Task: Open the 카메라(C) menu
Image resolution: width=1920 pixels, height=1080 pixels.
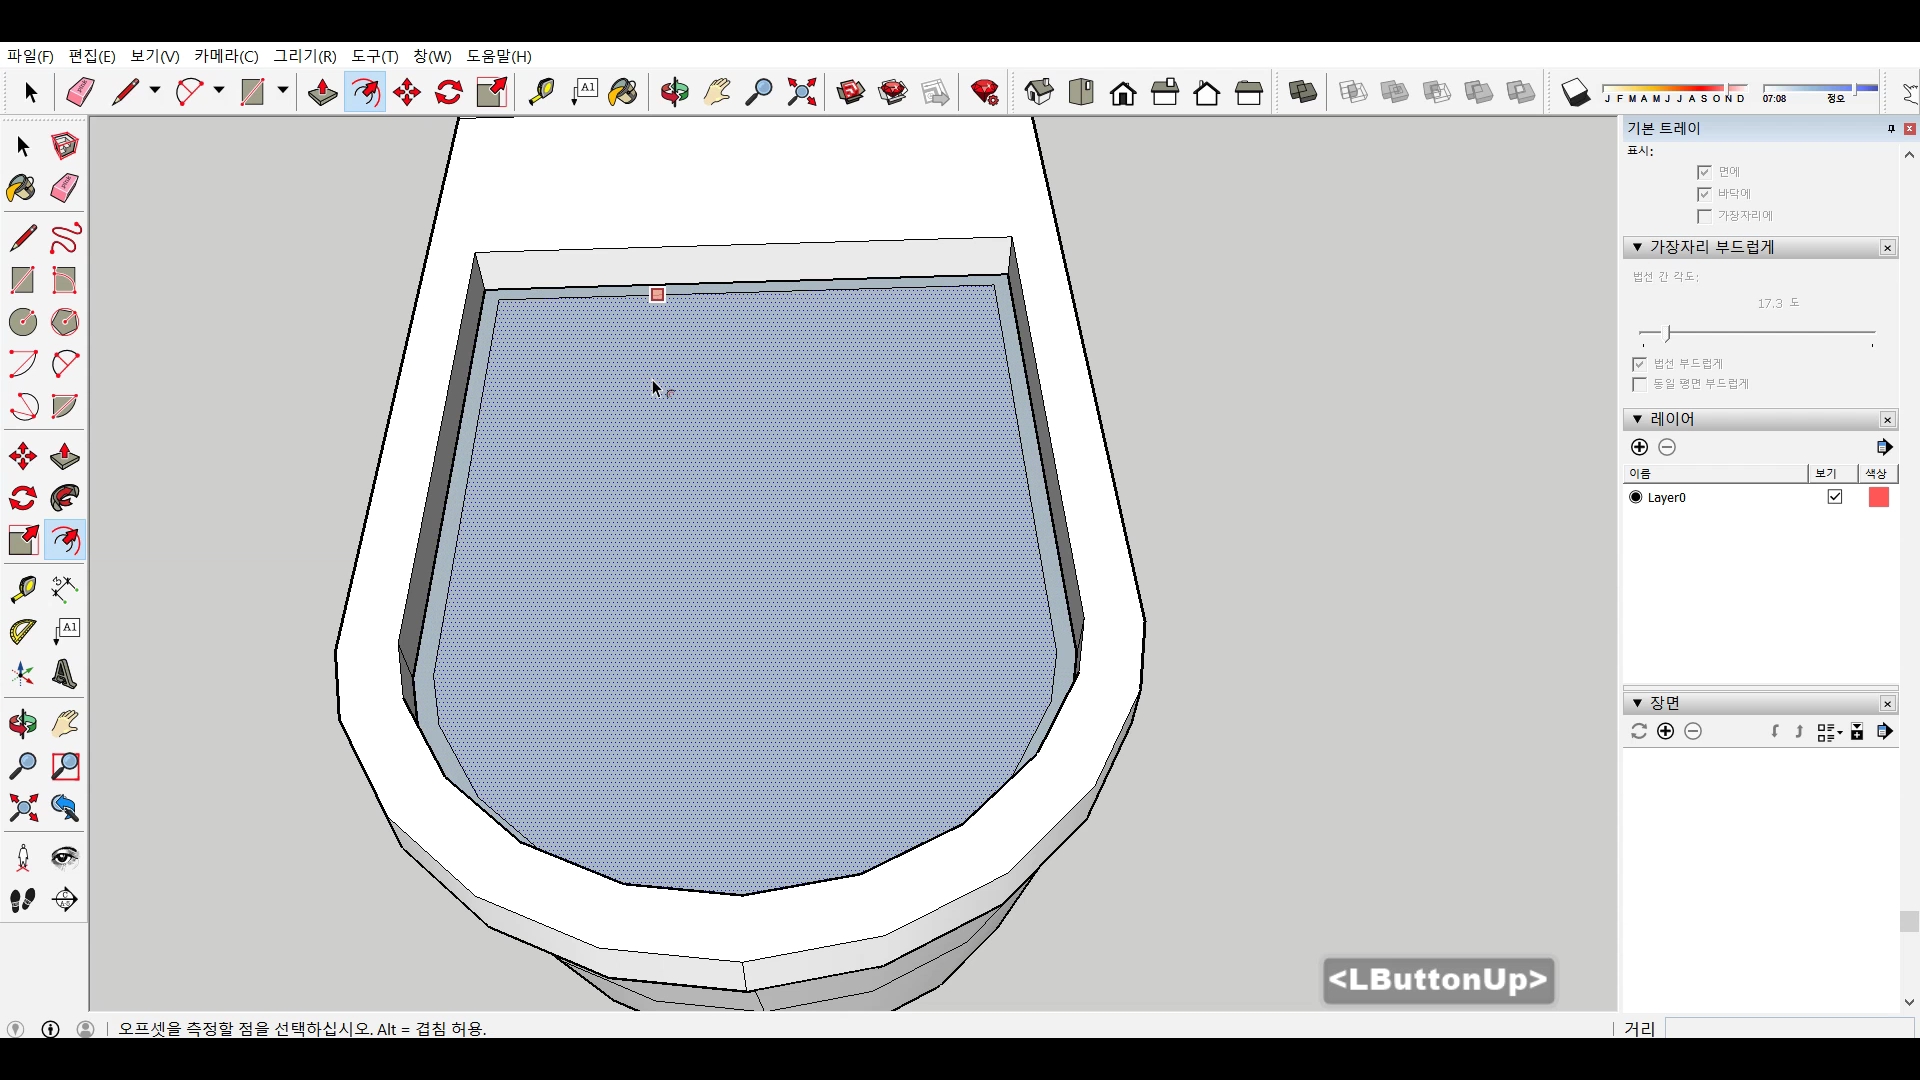Action: 226,56
